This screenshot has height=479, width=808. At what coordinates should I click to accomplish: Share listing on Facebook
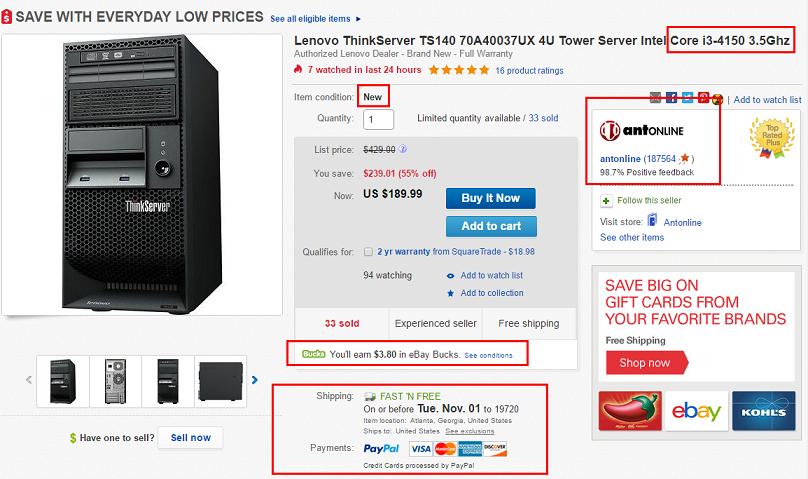[x=673, y=98]
